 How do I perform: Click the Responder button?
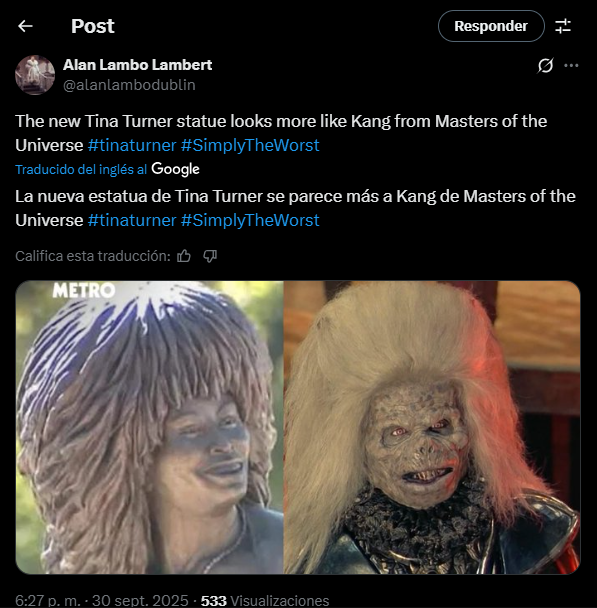click(x=491, y=26)
